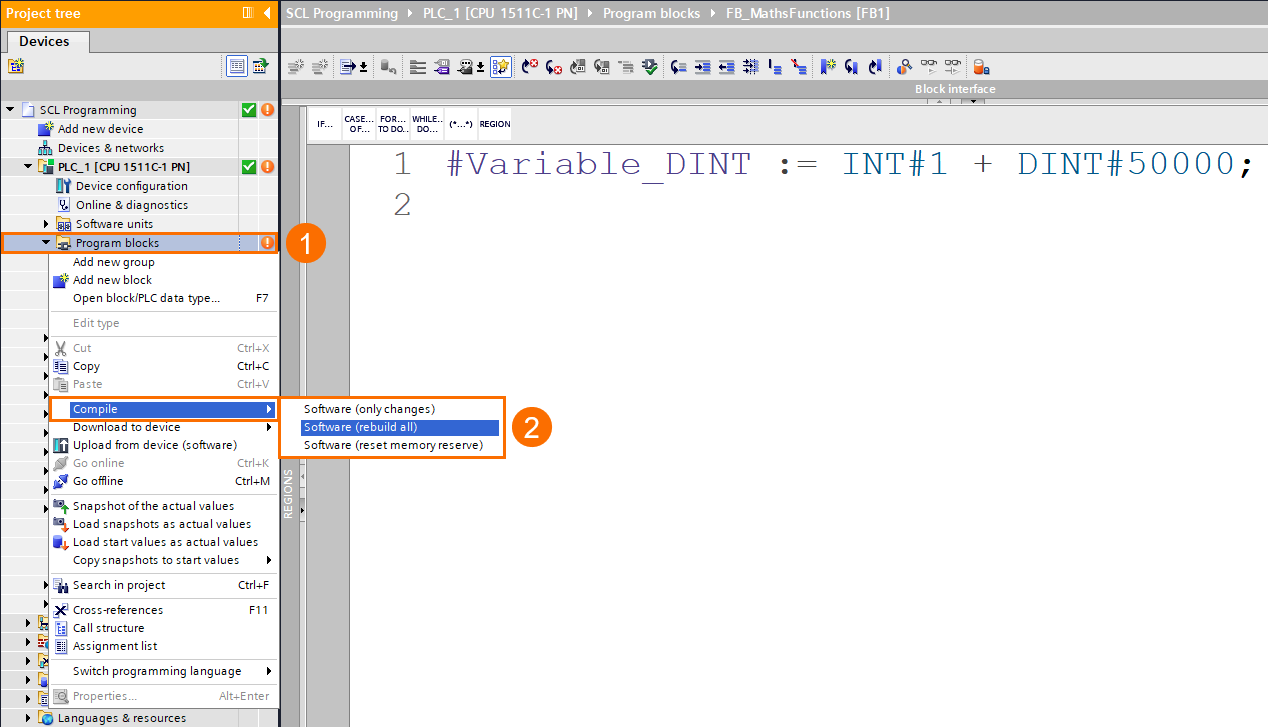Insert an IF...THEN statement snippet
1268x727 pixels.
pos(325,123)
